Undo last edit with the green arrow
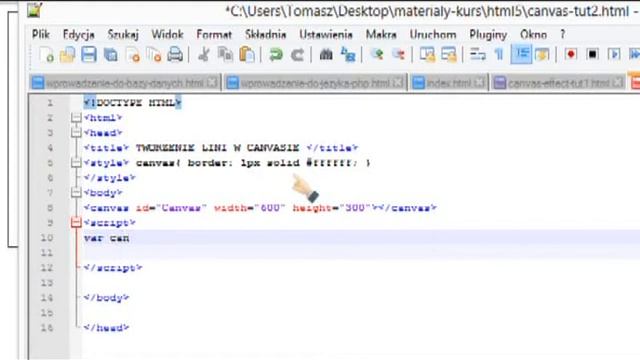This screenshot has width=640, height=360. (276, 54)
